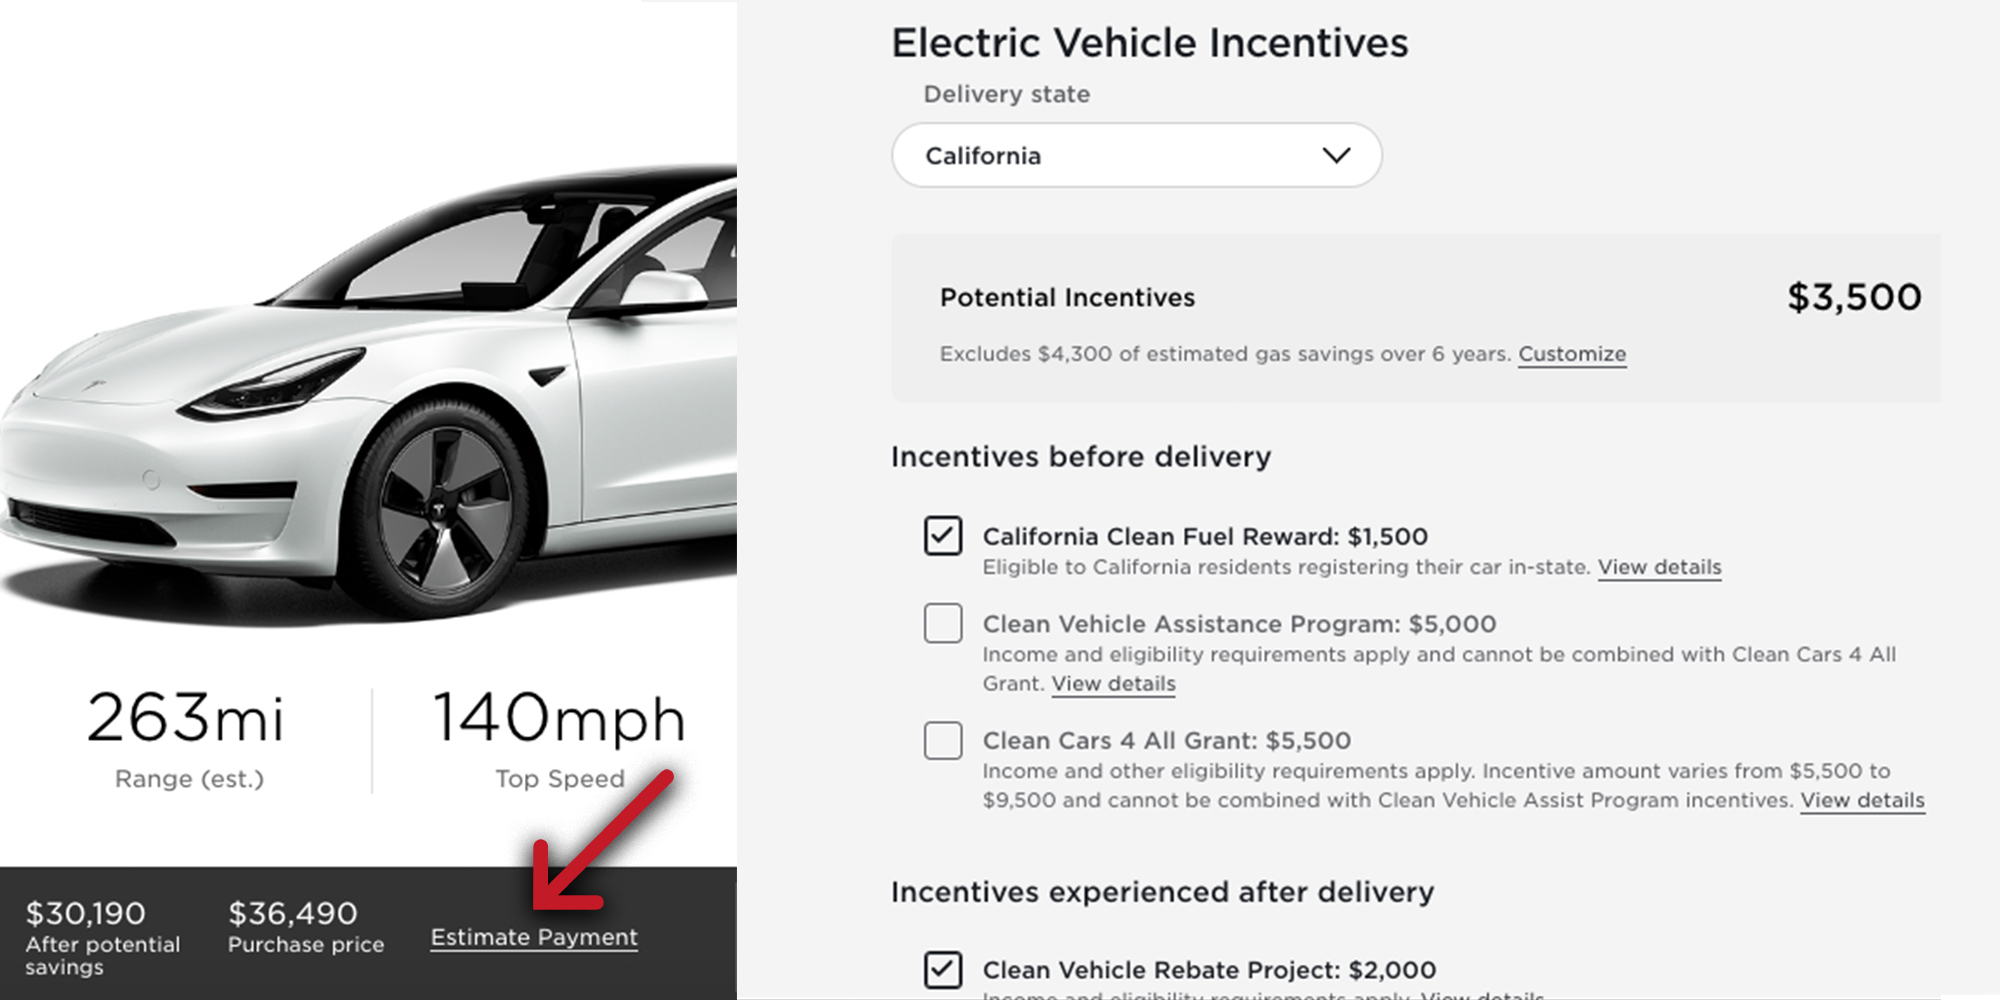This screenshot has height=1000, width=2000.
Task: View details for Clean Cars 4 All Grant
Action: click(x=1862, y=800)
